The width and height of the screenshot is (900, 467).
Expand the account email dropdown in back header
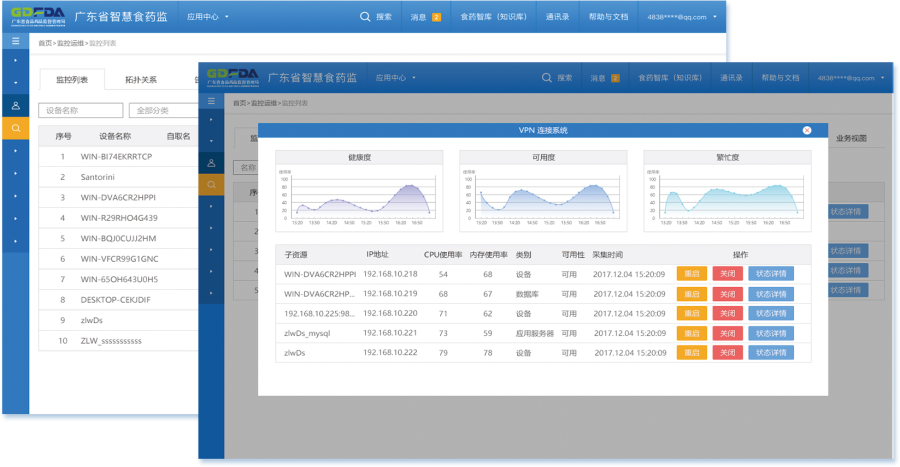point(682,17)
